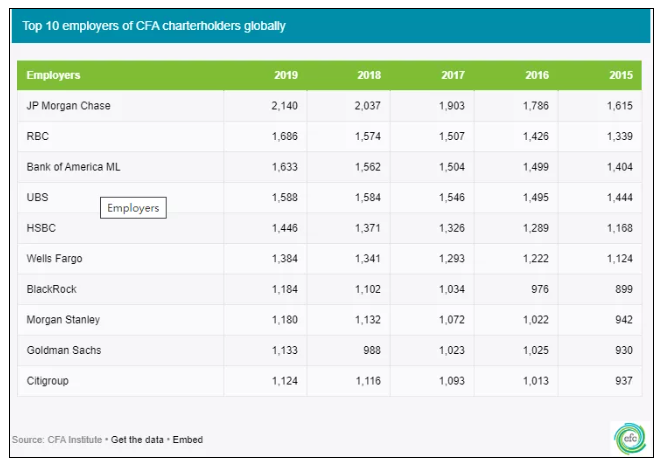Select UBS 2017 value 1,546
Screen dimensions: 665x467
coord(452,197)
